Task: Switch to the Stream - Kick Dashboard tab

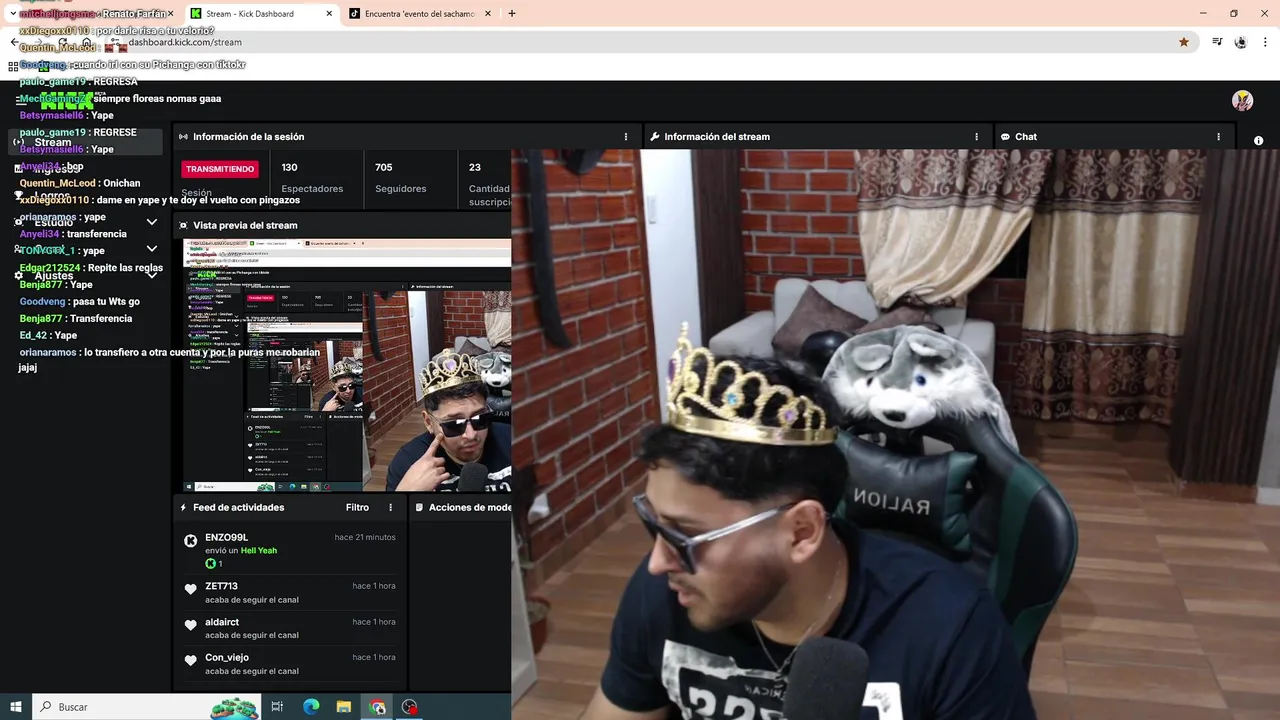Action: (262, 14)
